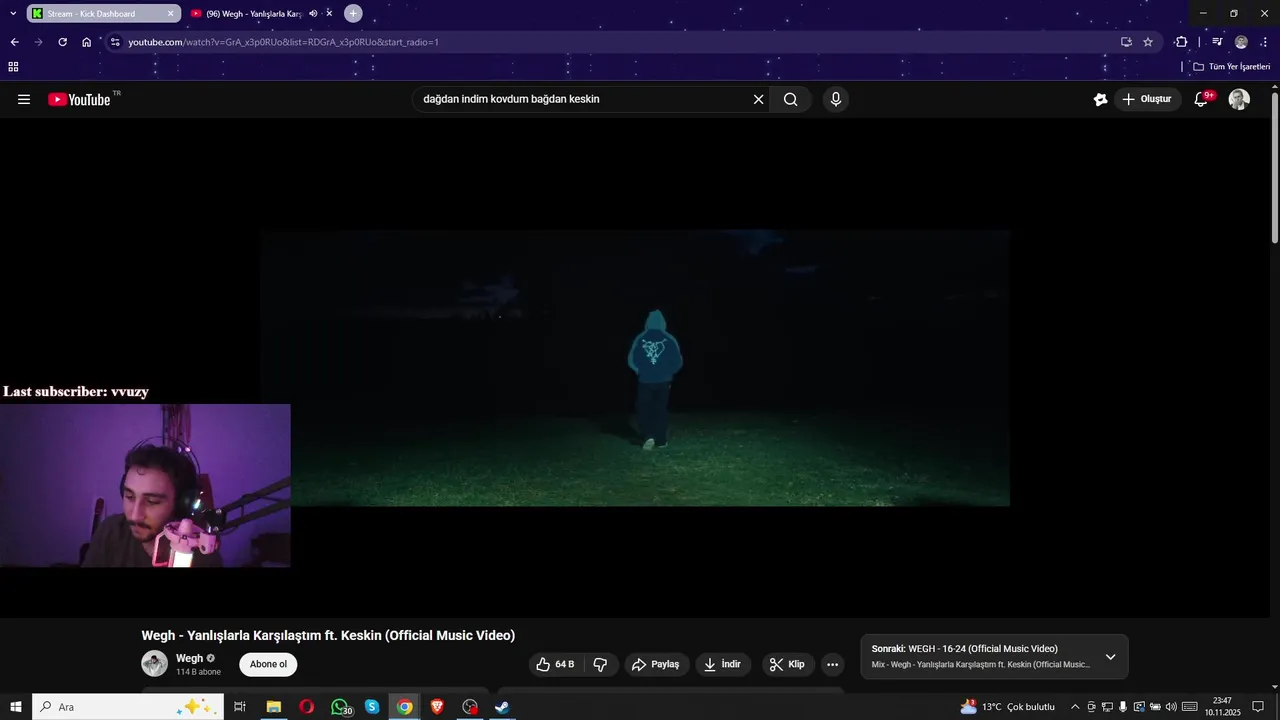The image size is (1280, 720).
Task: Open File Explorer from taskbar
Action: point(273,707)
